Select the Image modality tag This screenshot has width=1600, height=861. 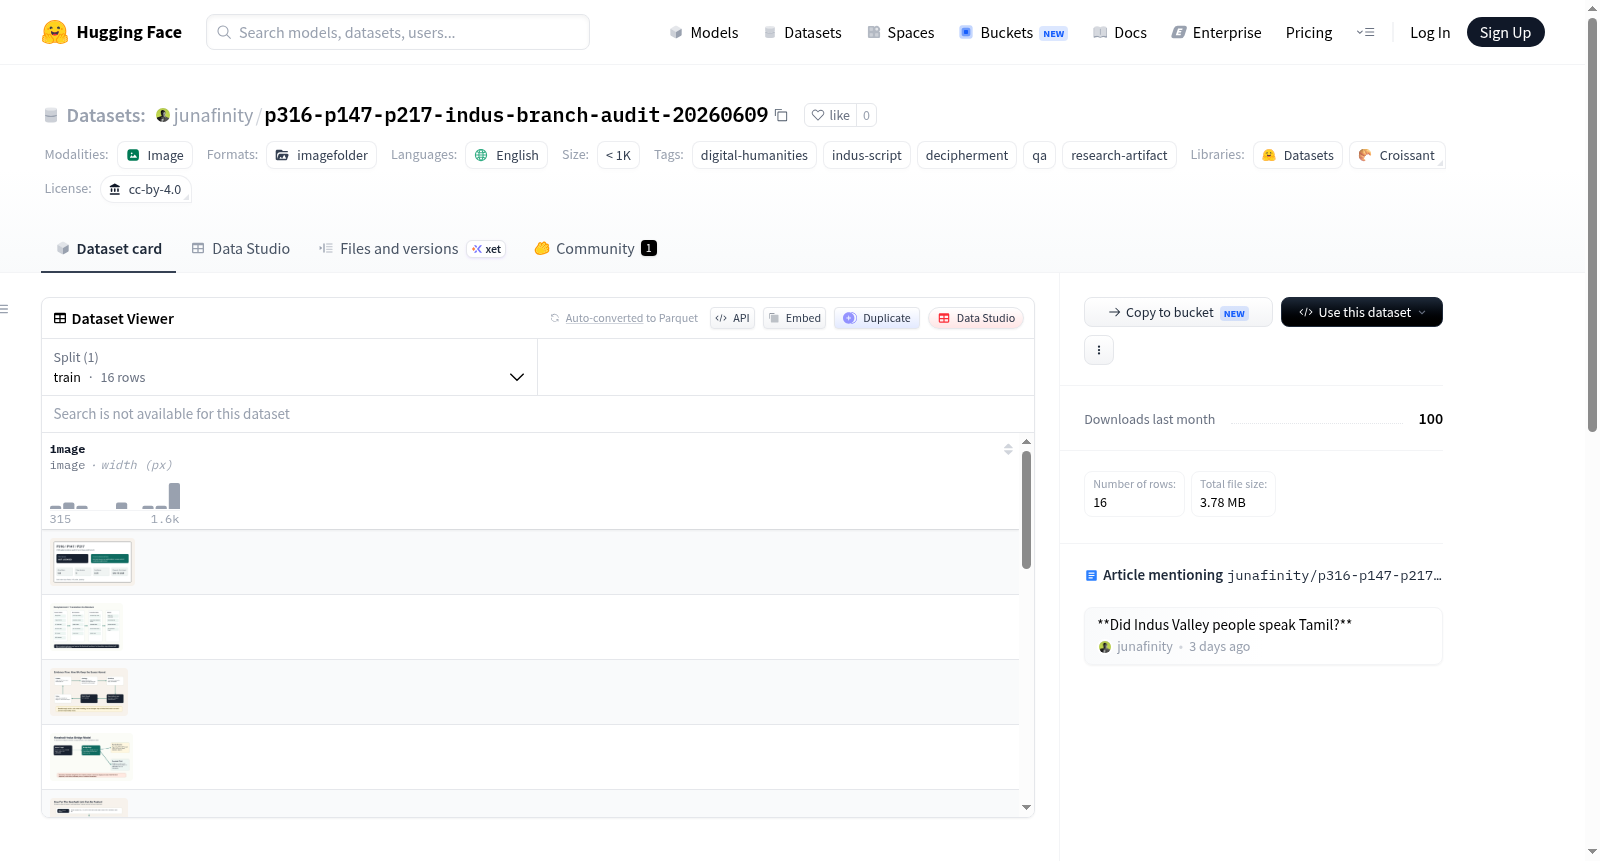[155, 155]
